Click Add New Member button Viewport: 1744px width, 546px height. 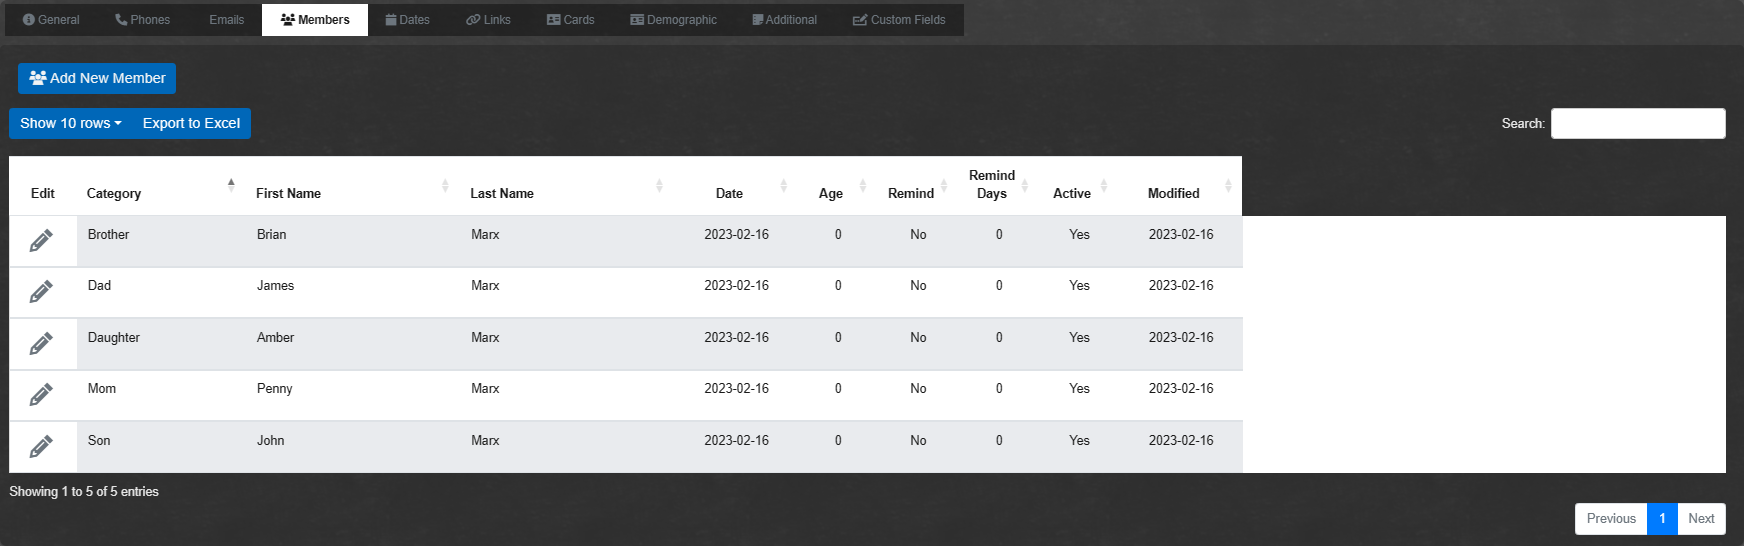pos(97,78)
